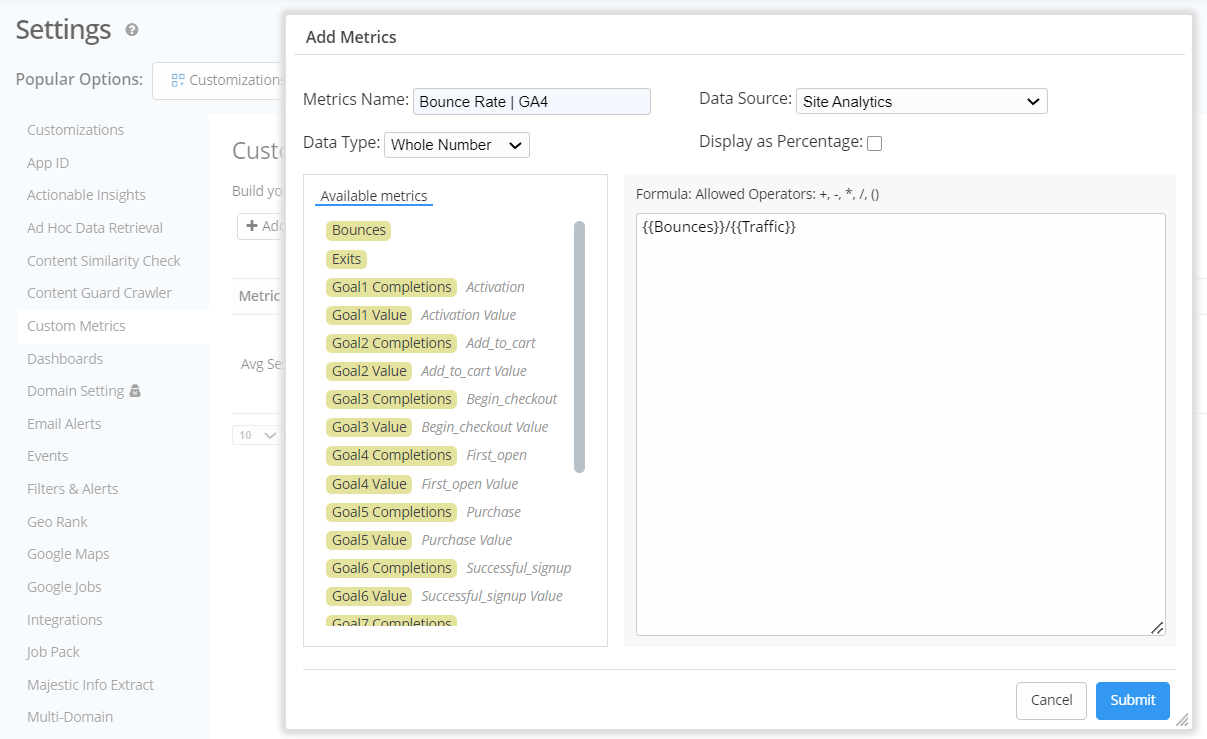Add the Goal5 Completions metric tag

(x=391, y=512)
